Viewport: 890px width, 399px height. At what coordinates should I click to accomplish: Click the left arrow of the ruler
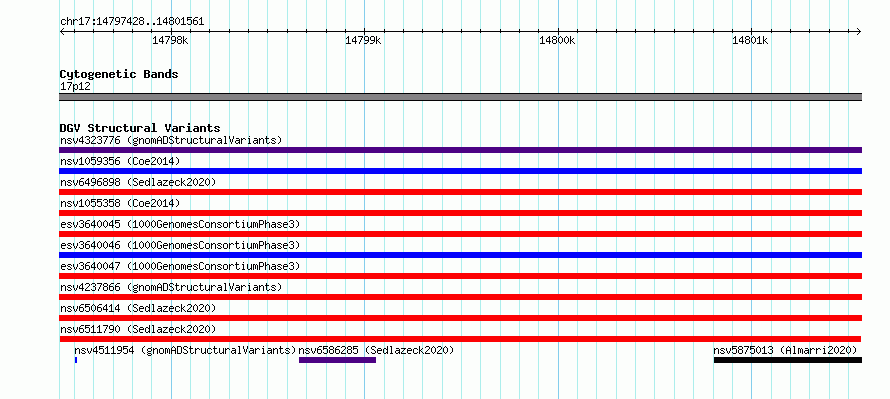click(62, 31)
